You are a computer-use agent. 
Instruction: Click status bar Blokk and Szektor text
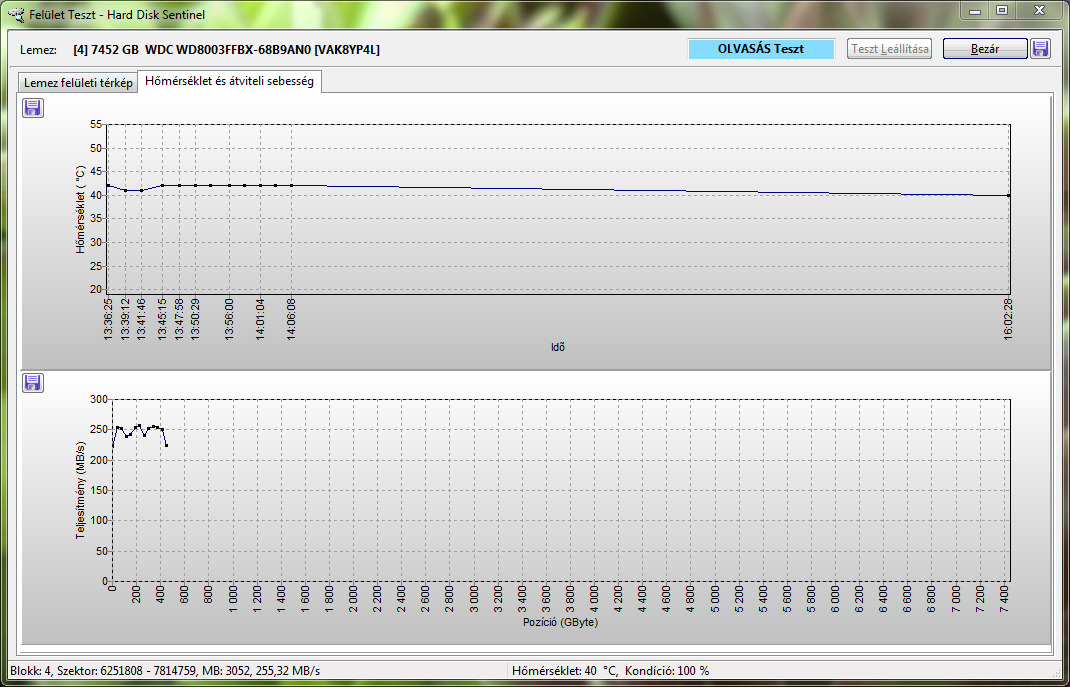click(x=165, y=671)
